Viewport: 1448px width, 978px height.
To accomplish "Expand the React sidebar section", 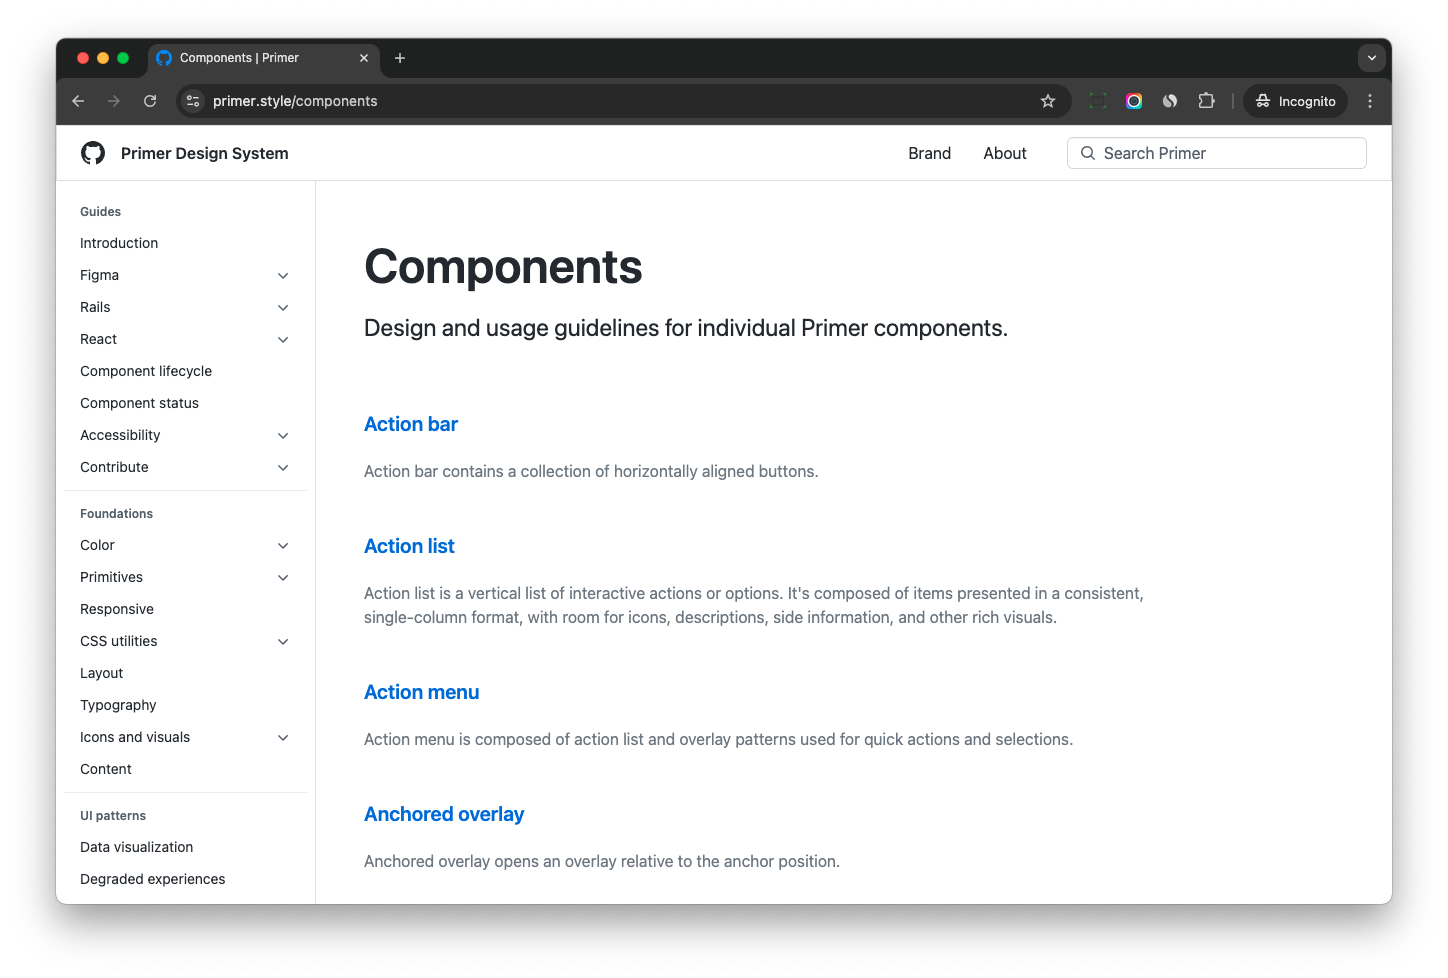I will [x=283, y=340].
